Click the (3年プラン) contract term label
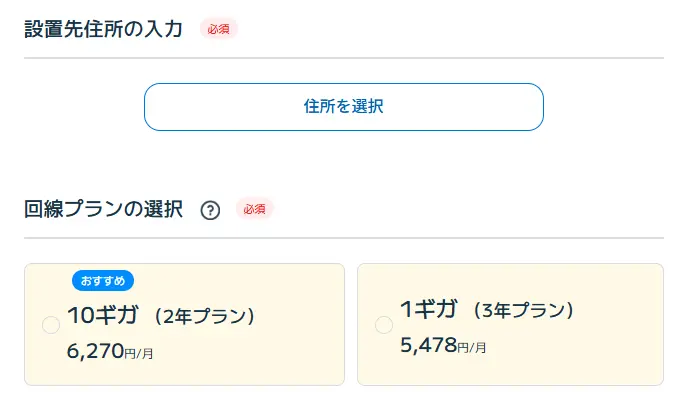The width and height of the screenshot is (689, 410). point(524,310)
